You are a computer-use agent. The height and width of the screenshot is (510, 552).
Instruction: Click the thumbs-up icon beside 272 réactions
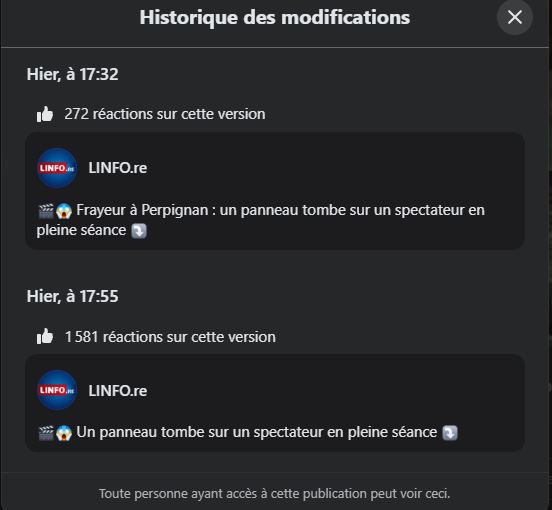45,114
